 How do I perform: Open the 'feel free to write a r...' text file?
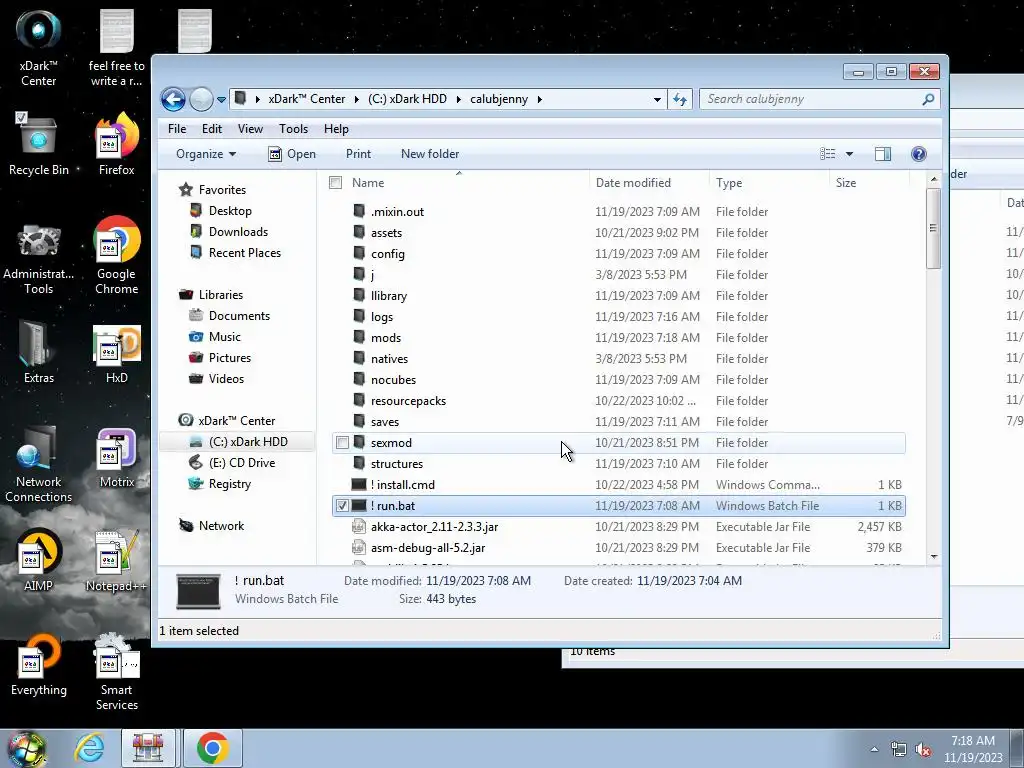[116, 49]
